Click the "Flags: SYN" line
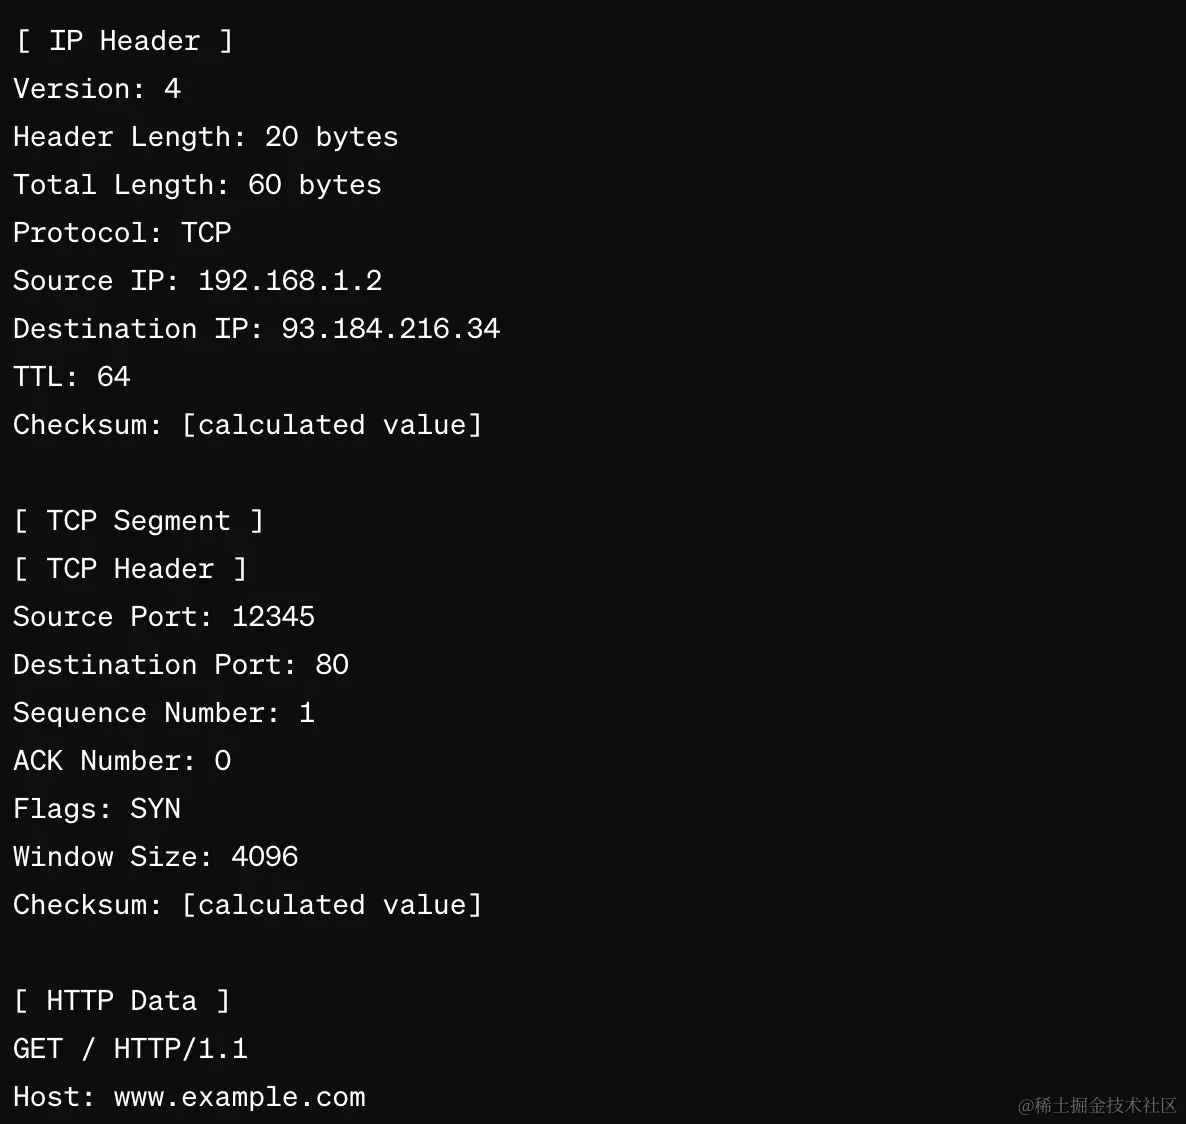Image resolution: width=1186 pixels, height=1124 pixels. click(x=97, y=809)
